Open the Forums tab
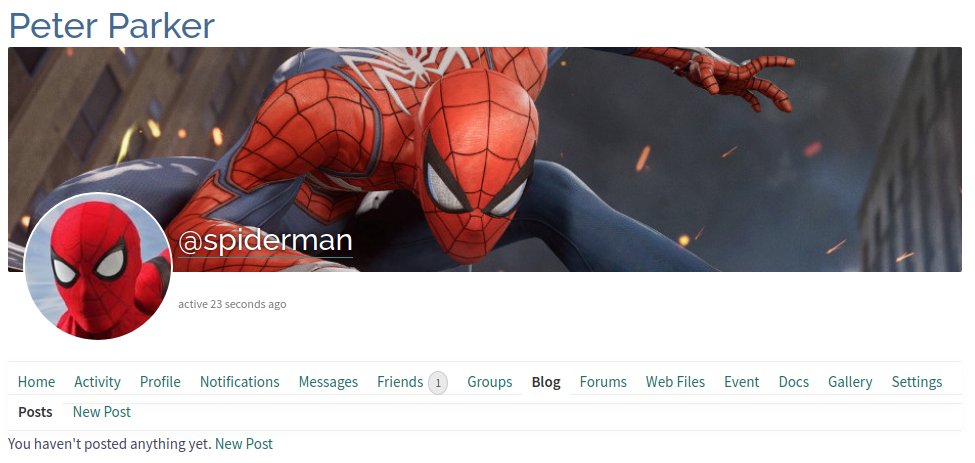This screenshot has width=975, height=463. 603,382
